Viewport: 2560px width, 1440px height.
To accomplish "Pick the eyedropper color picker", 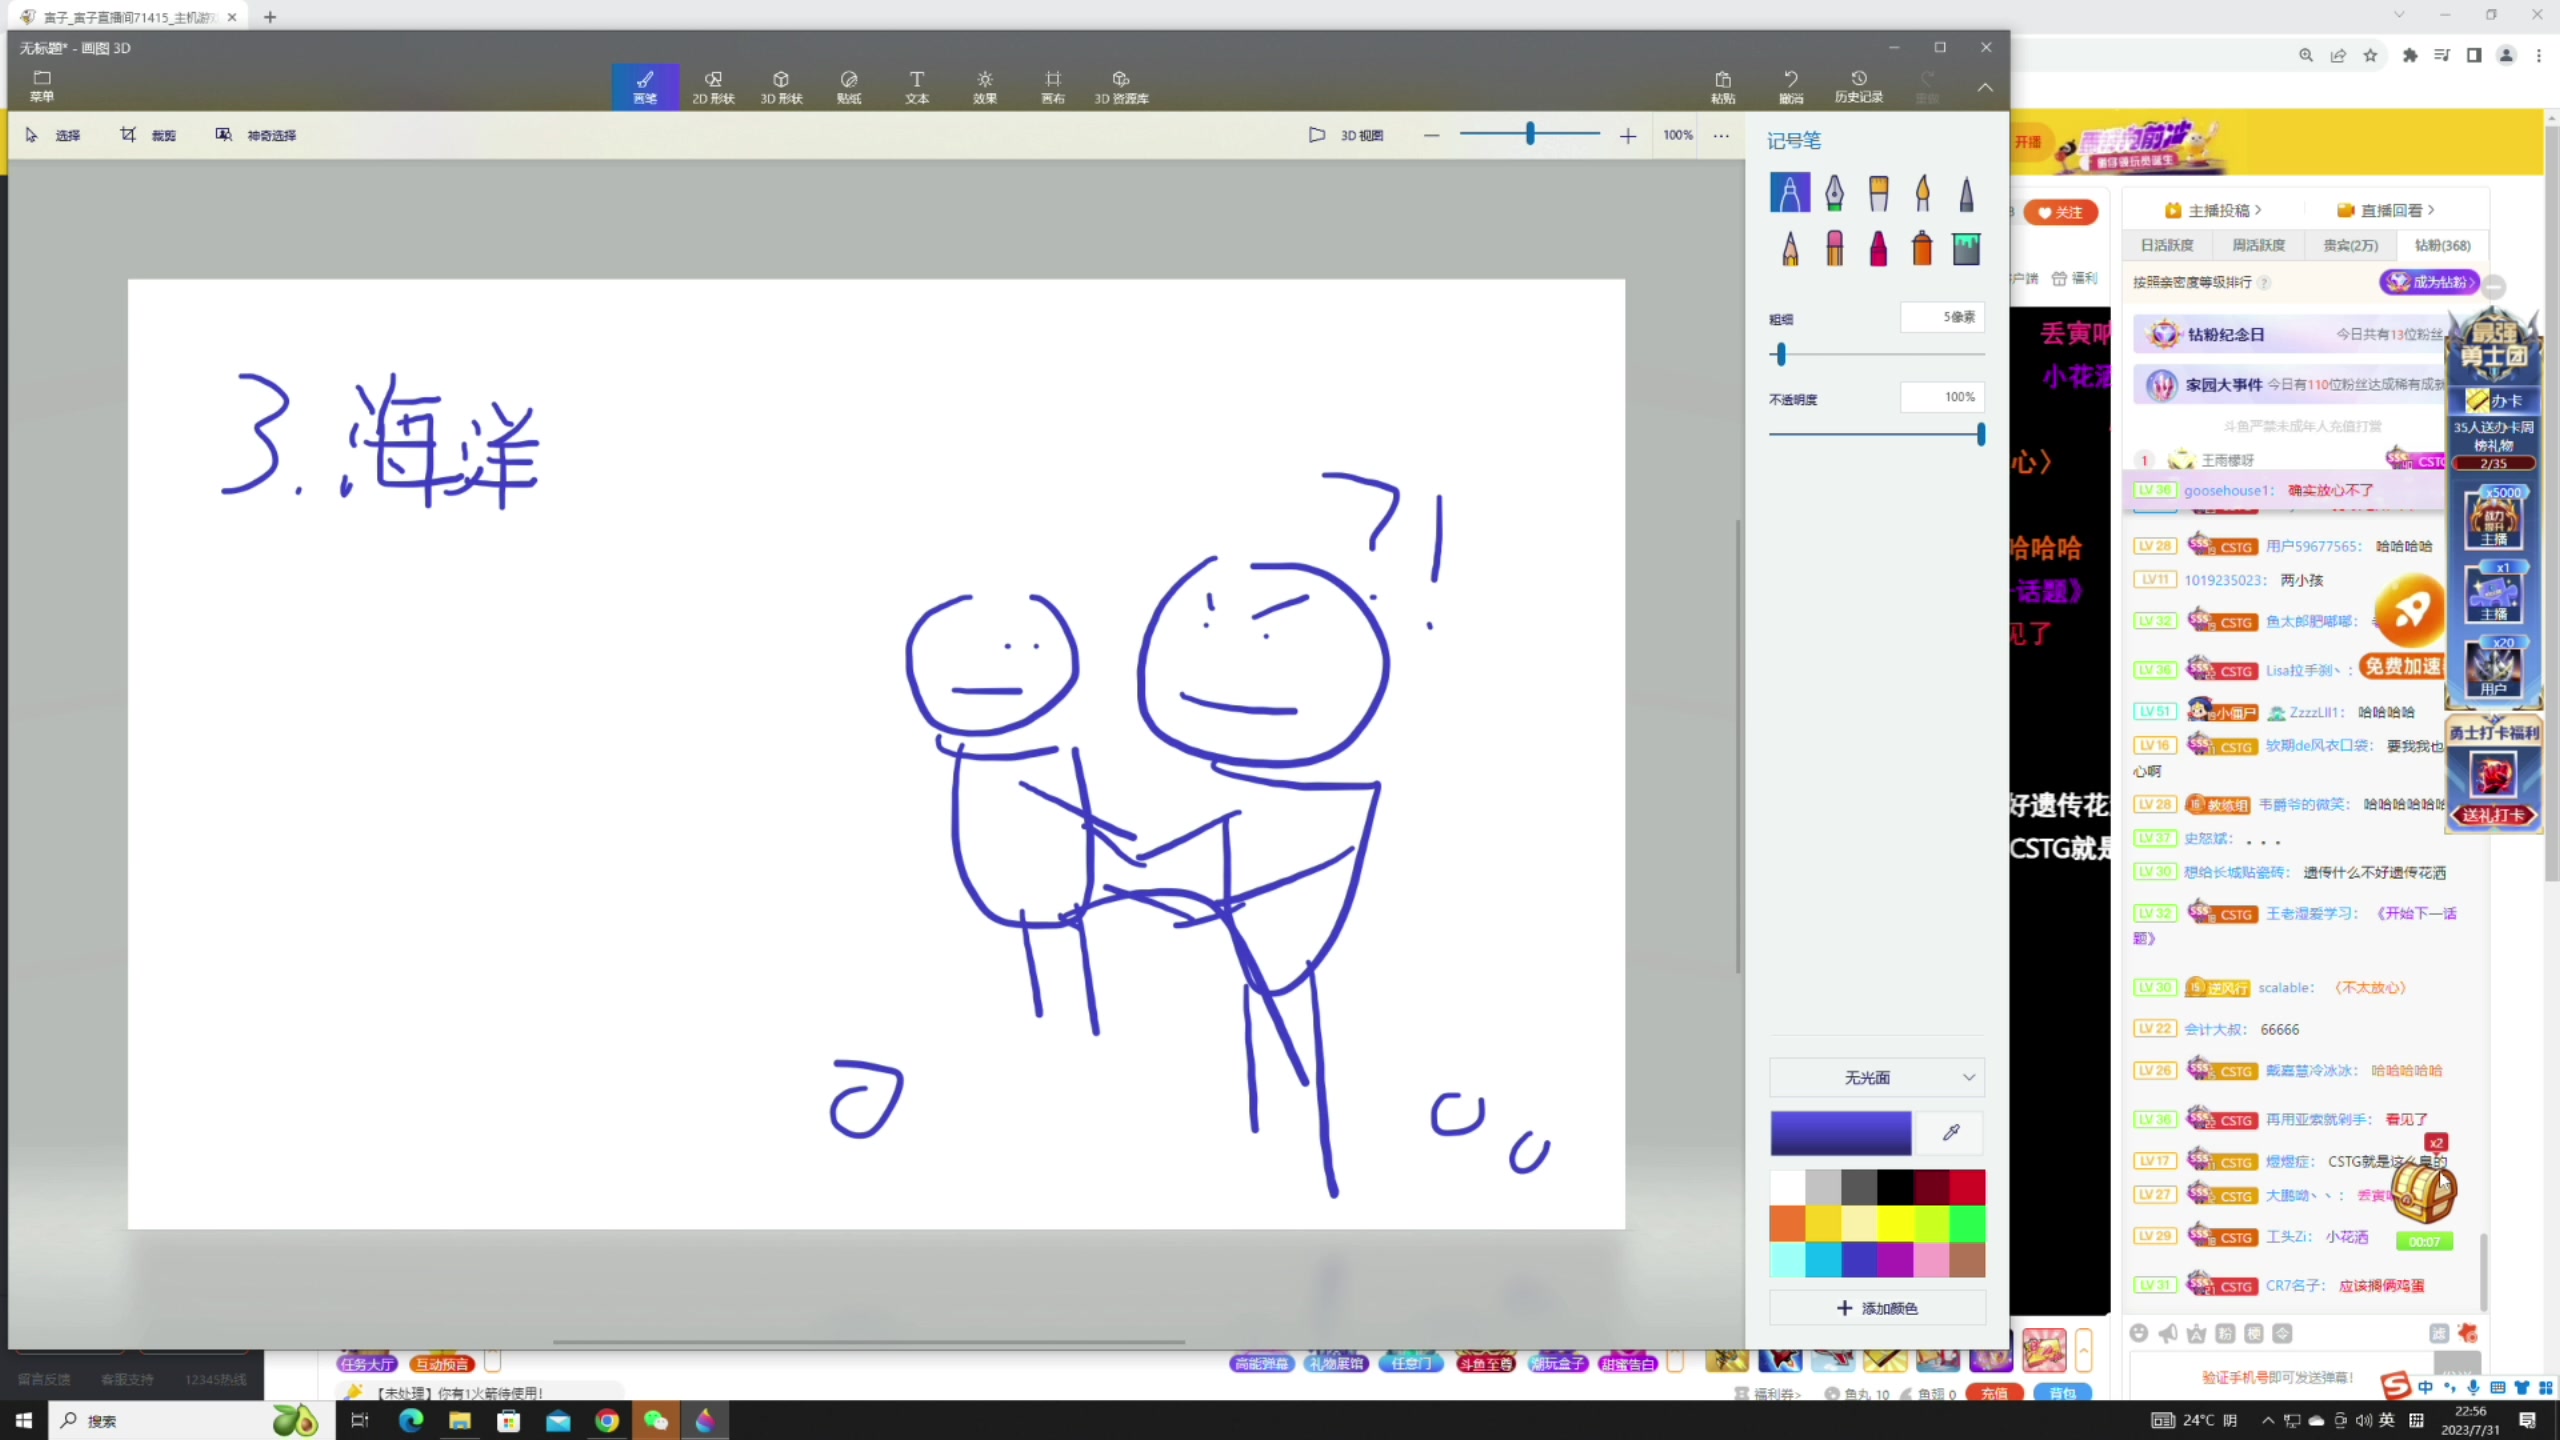I will (1951, 1133).
